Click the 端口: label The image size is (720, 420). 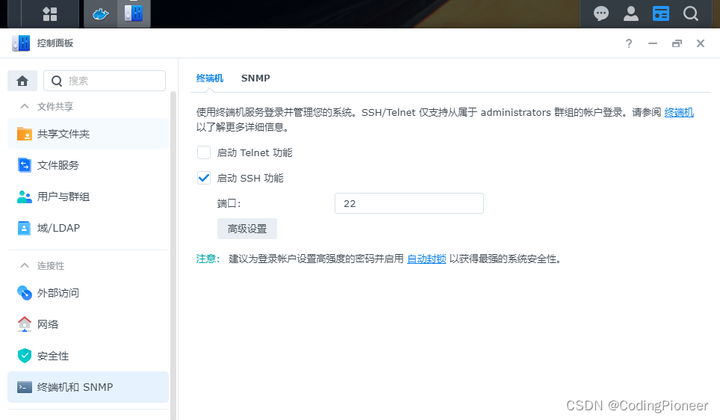229,203
